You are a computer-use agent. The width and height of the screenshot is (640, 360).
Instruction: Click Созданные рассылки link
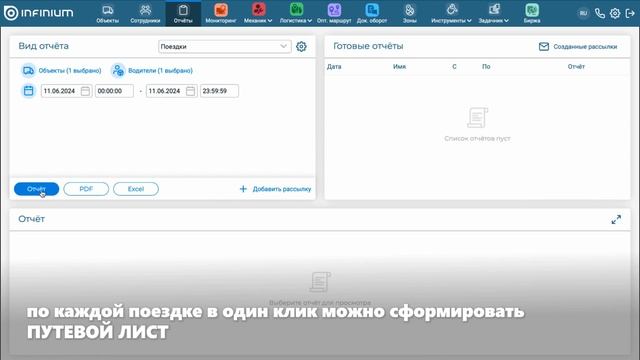pos(578,47)
